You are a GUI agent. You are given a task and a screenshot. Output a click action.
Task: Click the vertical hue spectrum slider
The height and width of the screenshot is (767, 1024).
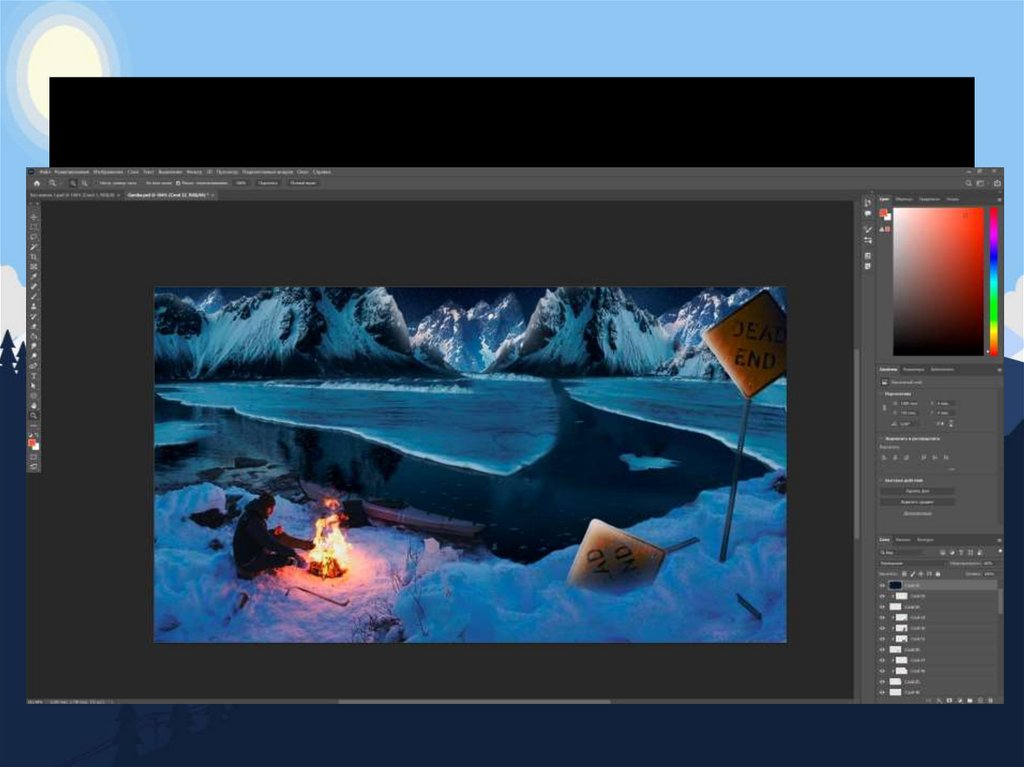[x=993, y=281]
